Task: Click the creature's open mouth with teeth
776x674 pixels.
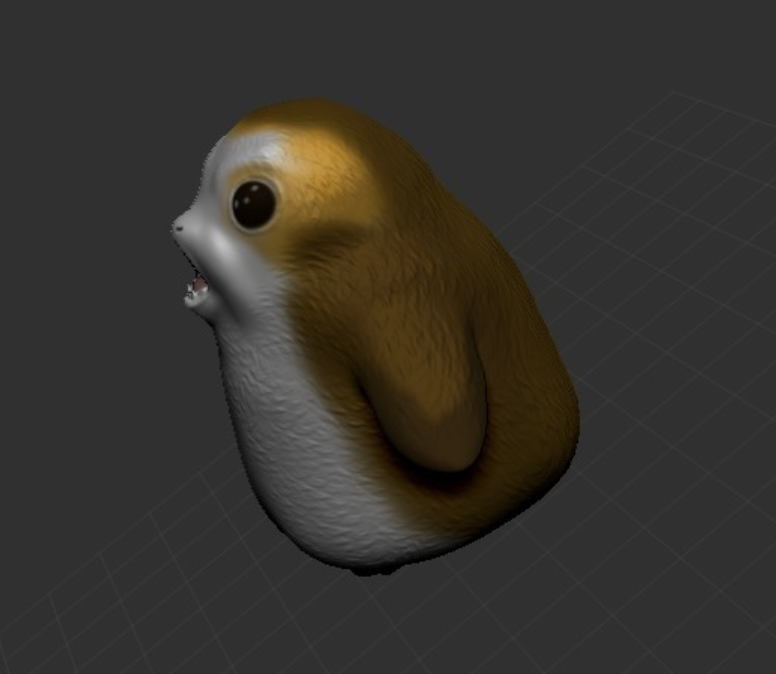Action: pos(196,288)
